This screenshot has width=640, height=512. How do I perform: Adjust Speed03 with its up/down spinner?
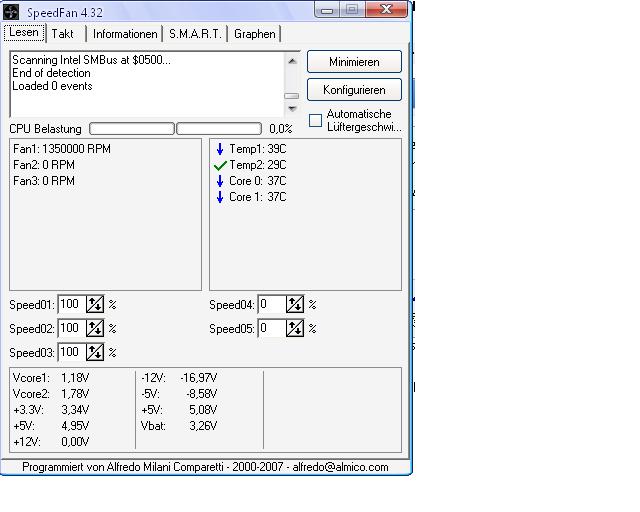pyautogui.click(x=95, y=352)
